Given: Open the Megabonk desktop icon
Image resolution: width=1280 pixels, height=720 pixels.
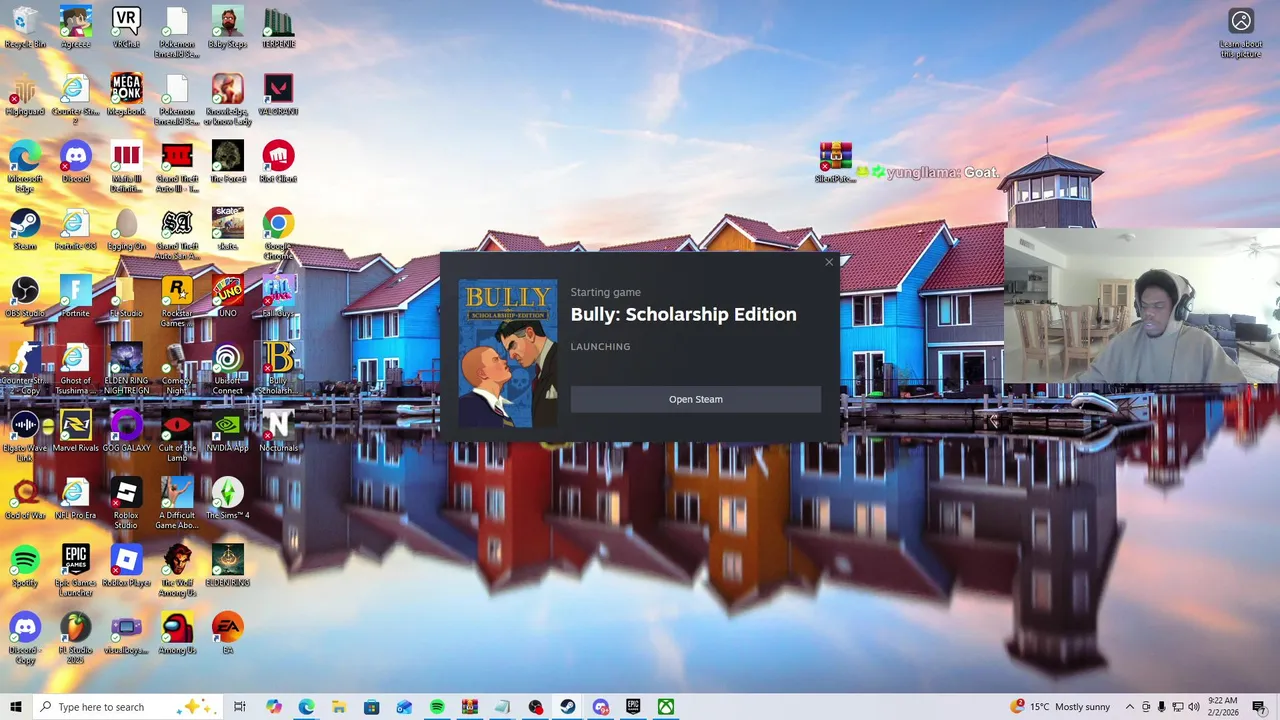Looking at the screenshot, I should (126, 94).
